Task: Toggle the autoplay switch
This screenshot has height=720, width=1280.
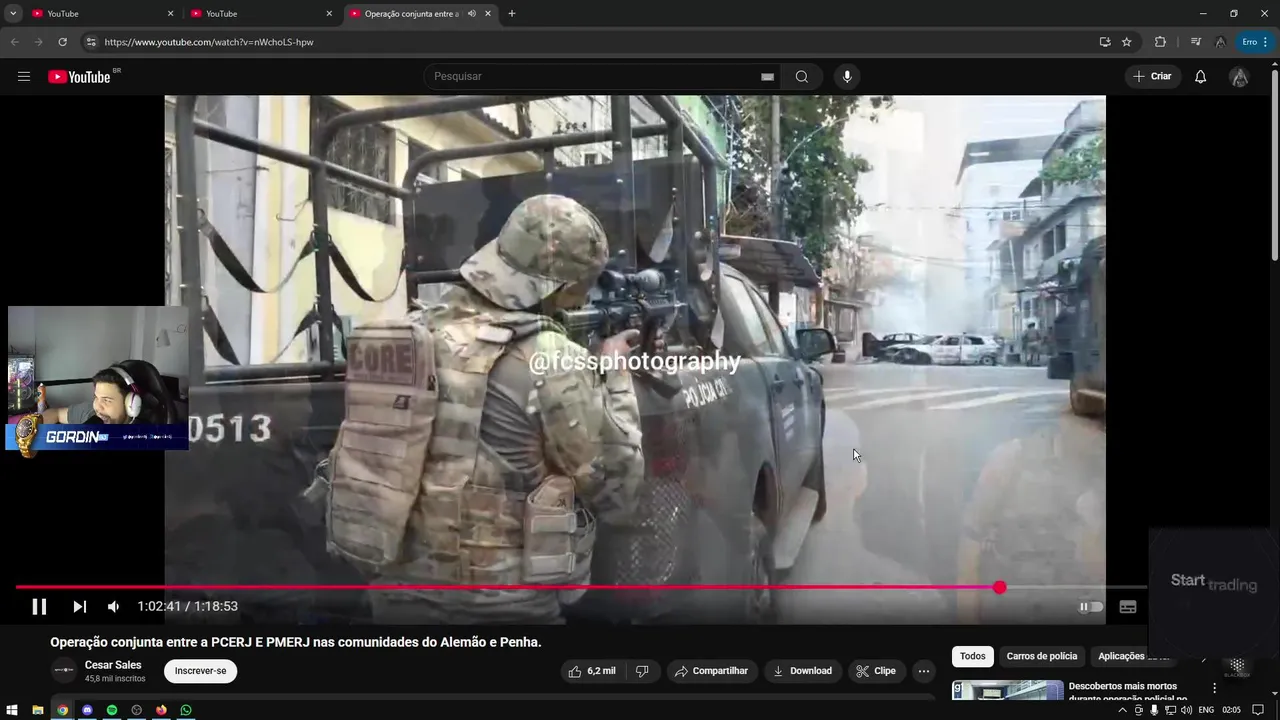Action: (x=1090, y=606)
